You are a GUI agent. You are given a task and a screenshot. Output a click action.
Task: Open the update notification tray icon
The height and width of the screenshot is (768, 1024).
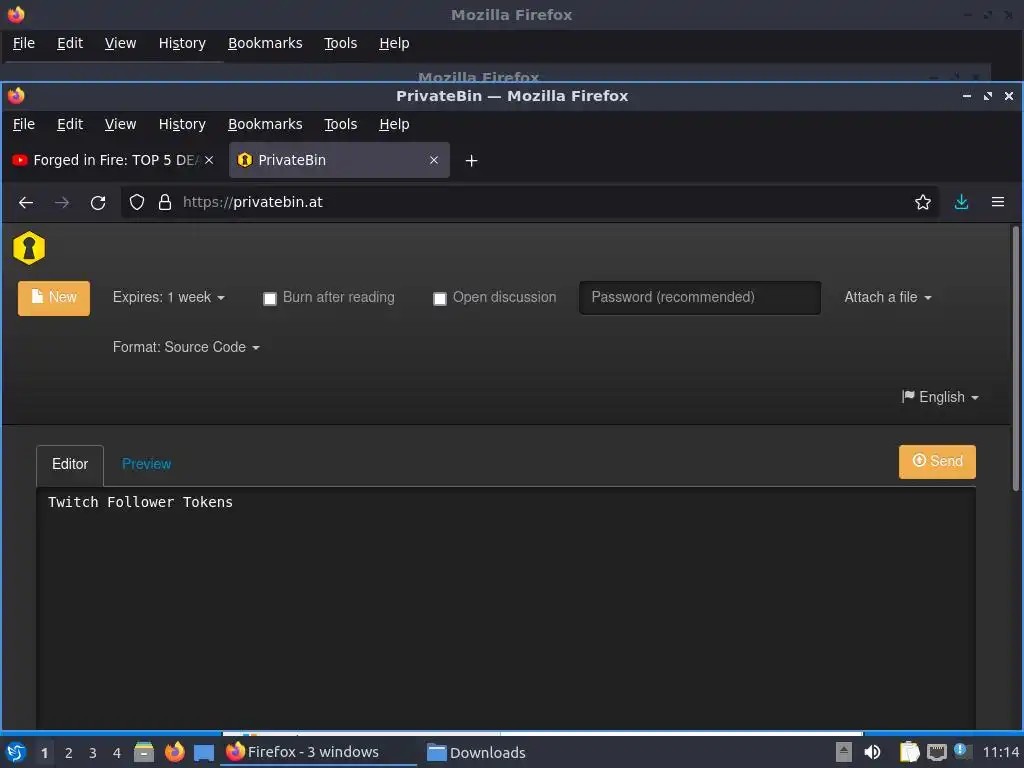963,751
